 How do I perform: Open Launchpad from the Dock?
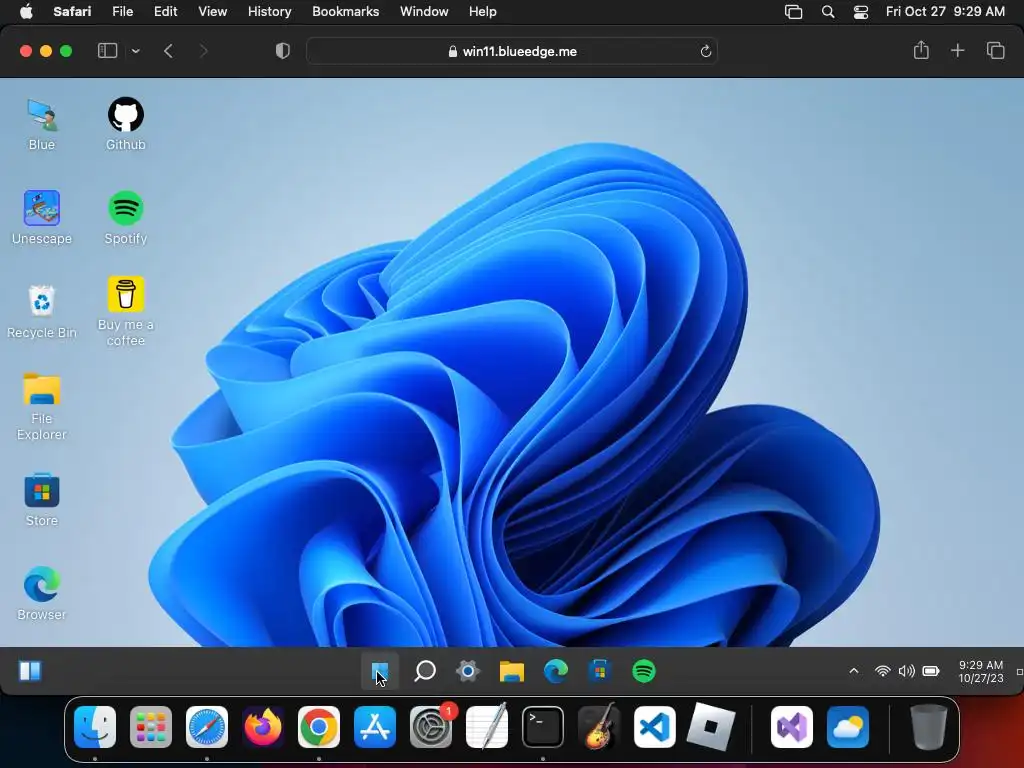[x=151, y=727]
